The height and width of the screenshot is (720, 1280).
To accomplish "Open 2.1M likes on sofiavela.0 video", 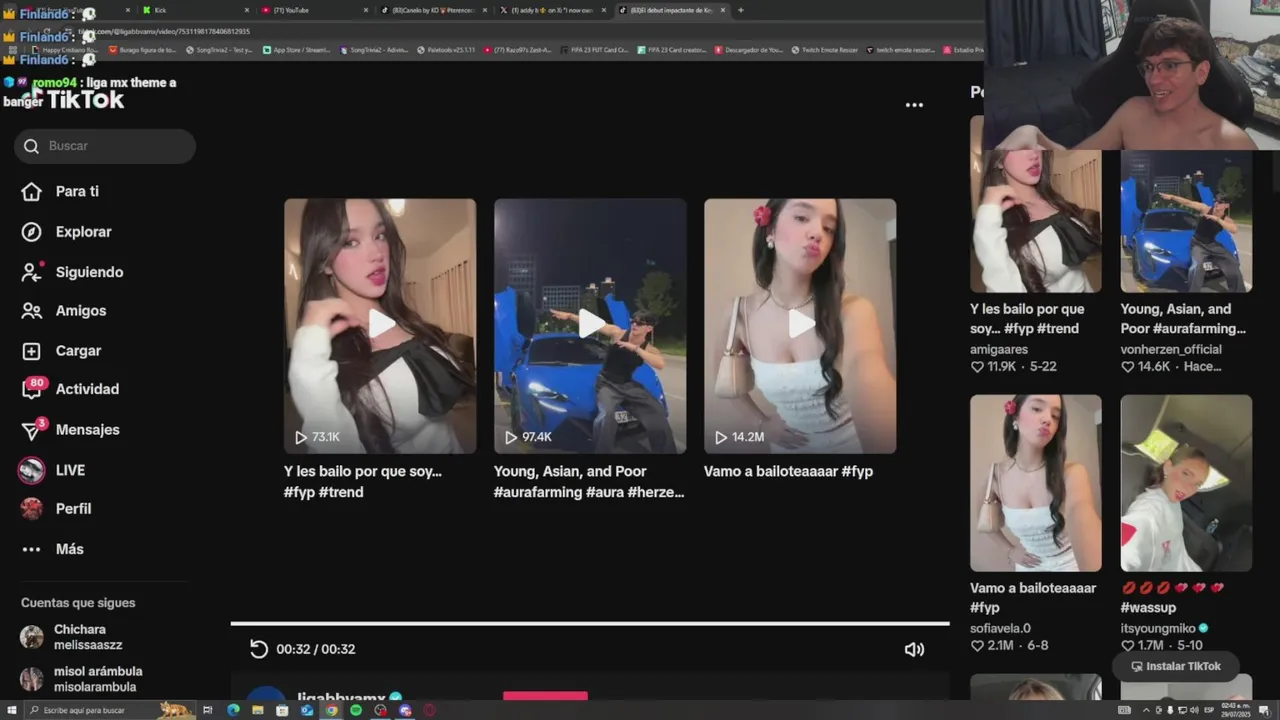I will coord(992,646).
